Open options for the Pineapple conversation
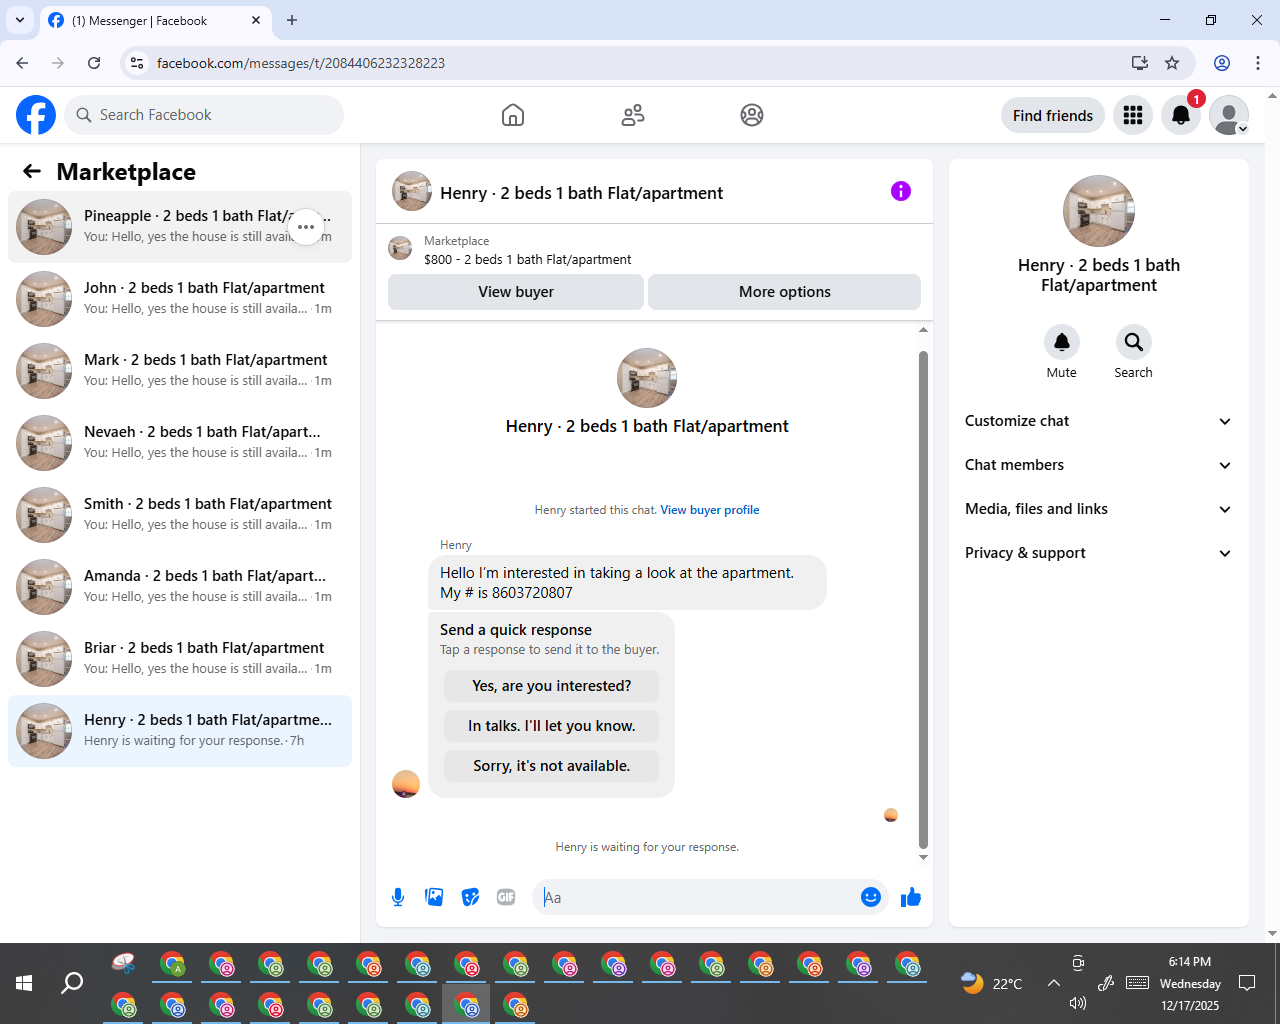Screen dimensions: 1280x1024 click(306, 227)
